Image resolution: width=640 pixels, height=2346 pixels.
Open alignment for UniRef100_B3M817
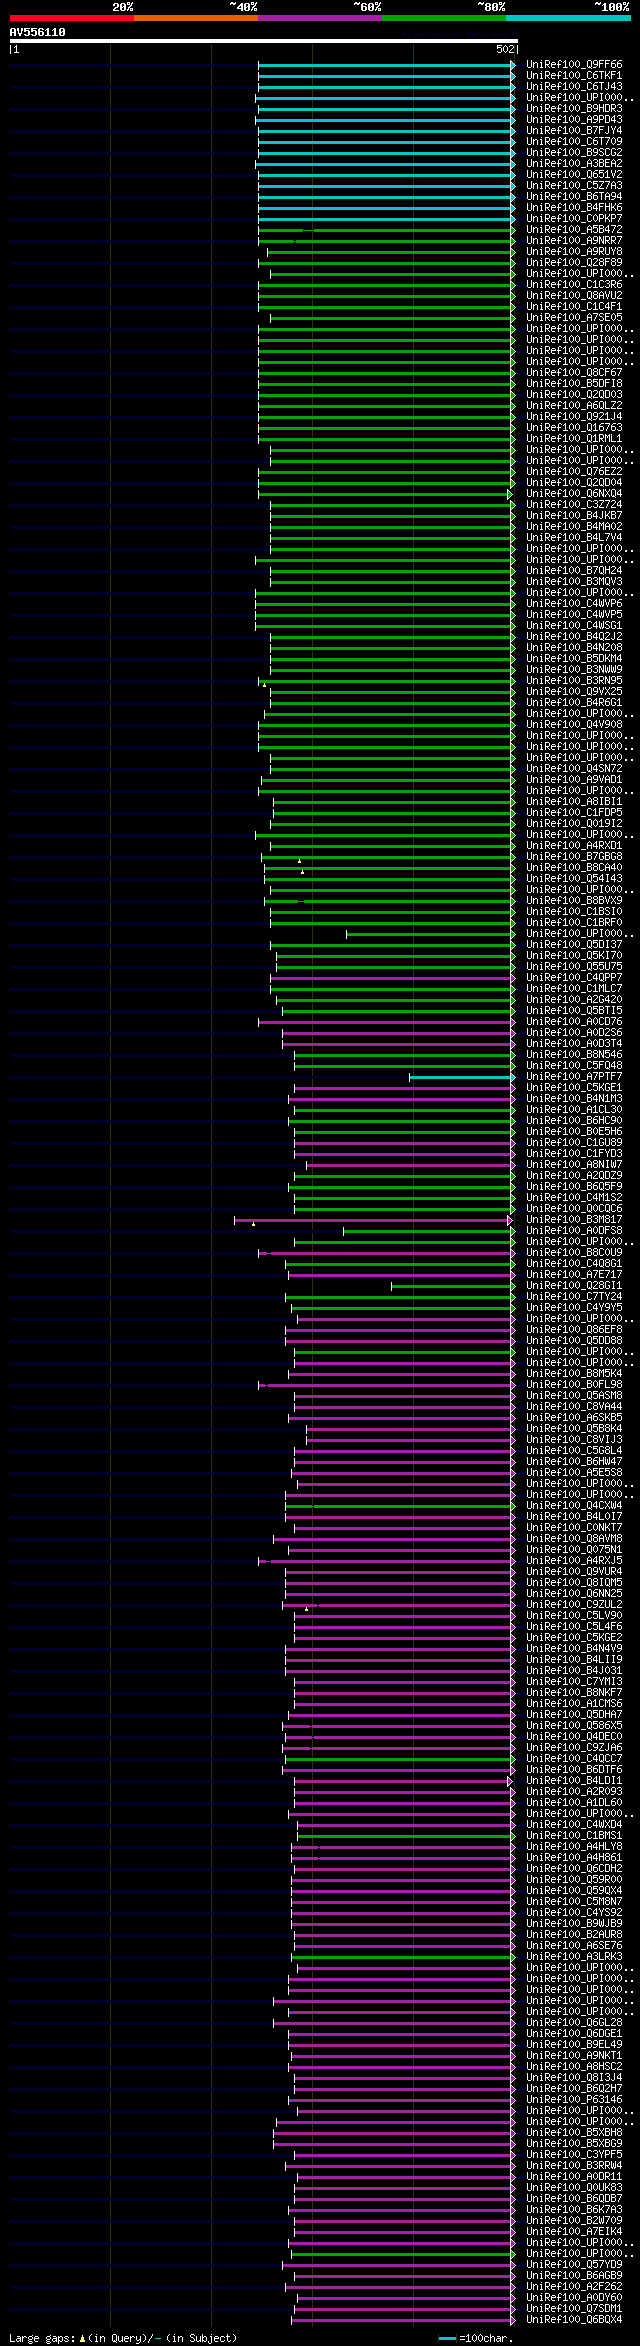point(574,1220)
